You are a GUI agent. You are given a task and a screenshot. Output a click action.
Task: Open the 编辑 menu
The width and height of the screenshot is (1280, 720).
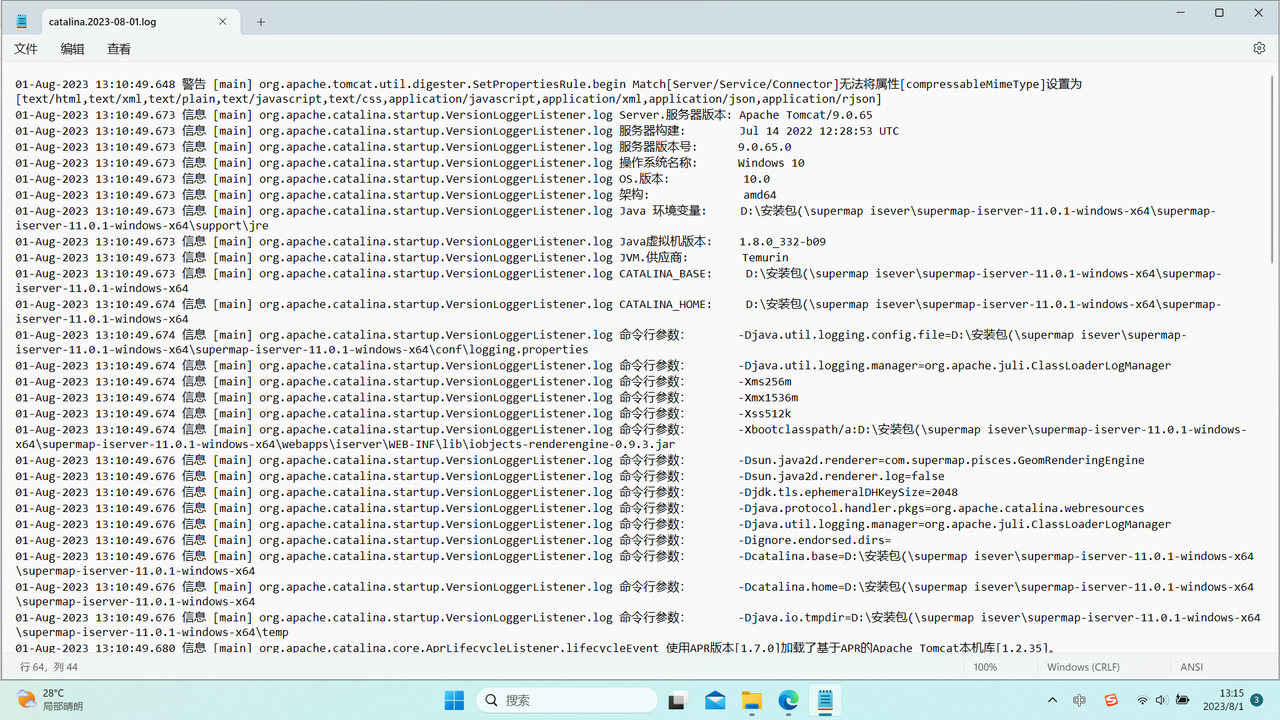tap(73, 48)
